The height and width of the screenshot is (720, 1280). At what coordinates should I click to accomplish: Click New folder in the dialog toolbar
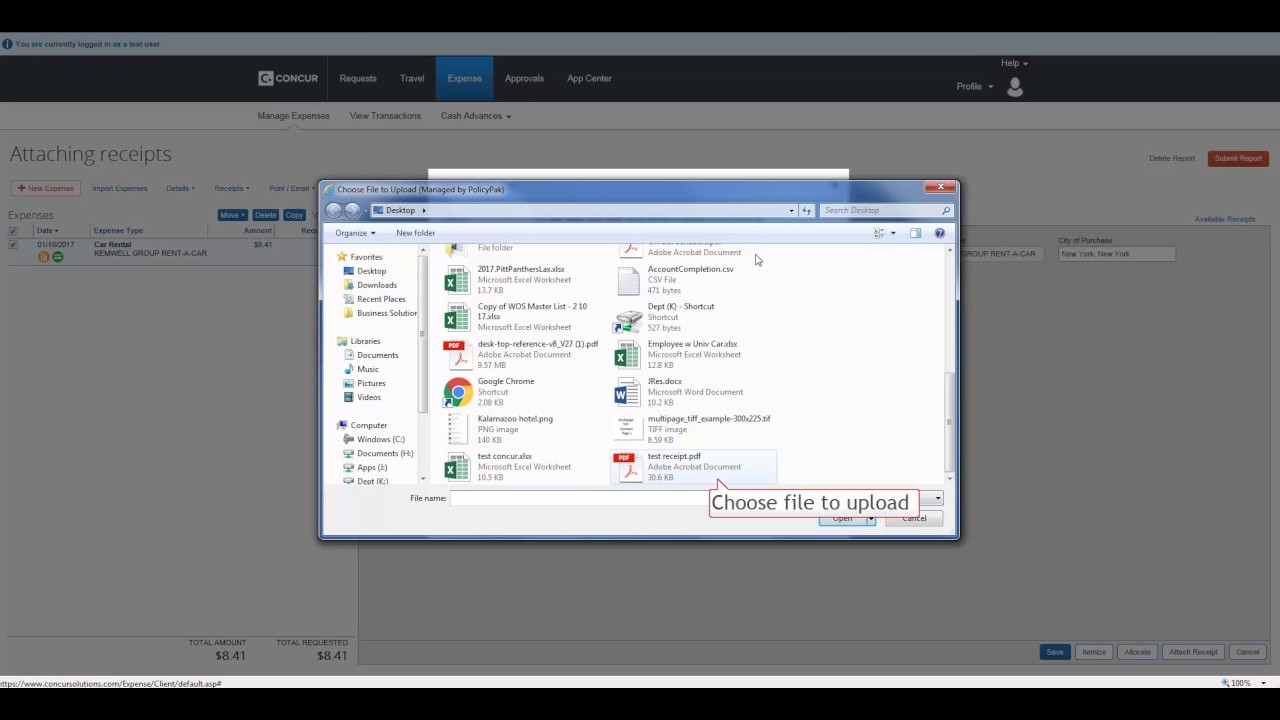click(415, 233)
